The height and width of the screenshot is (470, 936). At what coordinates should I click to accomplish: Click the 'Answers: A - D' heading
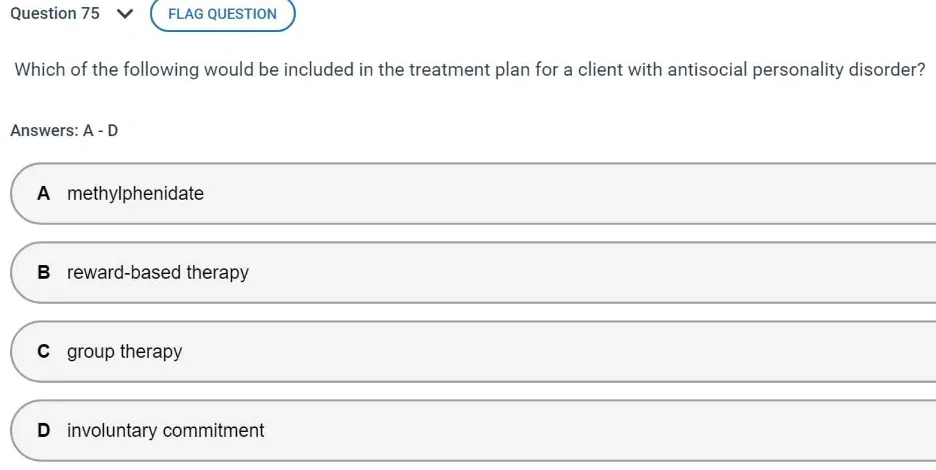coord(64,130)
